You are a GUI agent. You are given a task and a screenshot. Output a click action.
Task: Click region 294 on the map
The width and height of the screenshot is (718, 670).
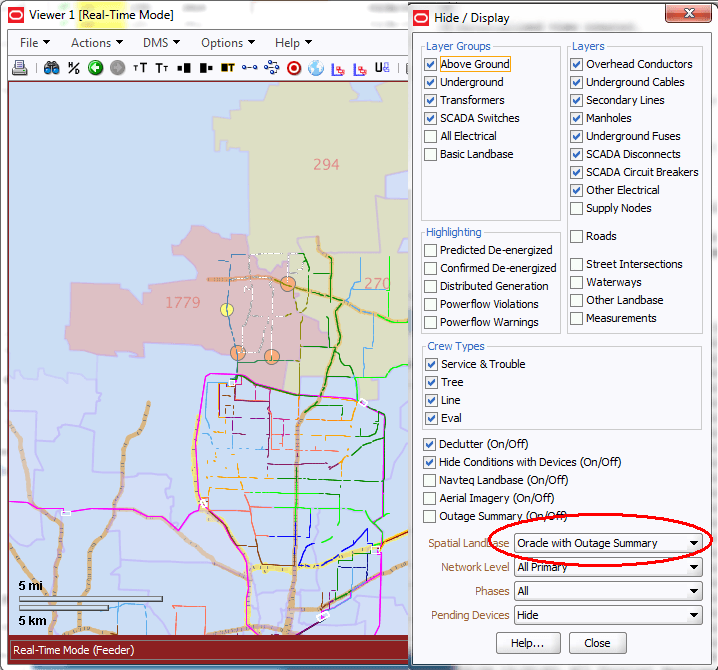(x=326, y=164)
